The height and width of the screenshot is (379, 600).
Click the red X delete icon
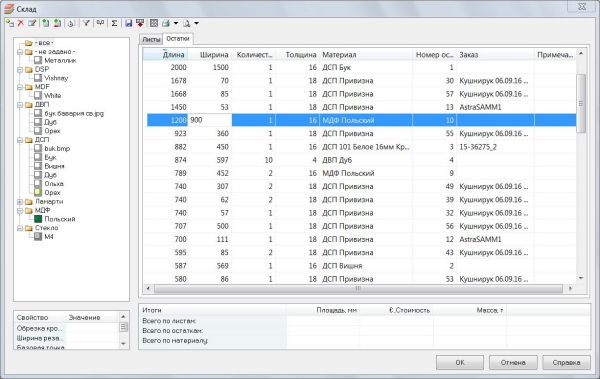point(21,23)
